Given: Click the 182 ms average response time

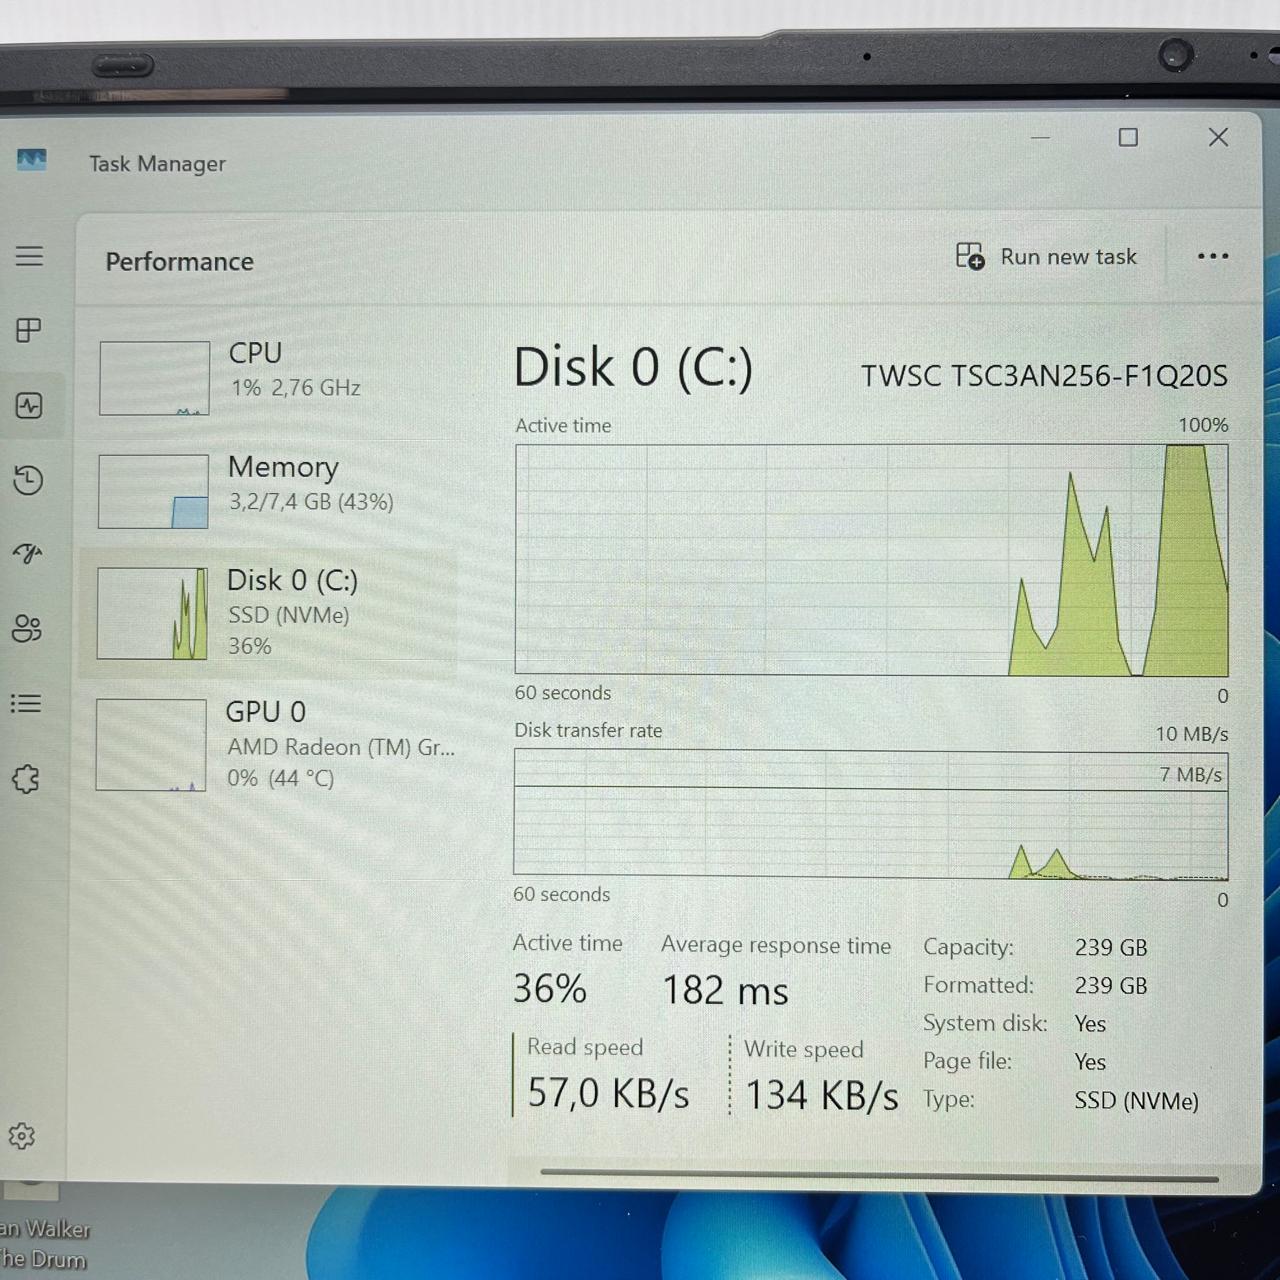Looking at the screenshot, I should click(x=725, y=991).
